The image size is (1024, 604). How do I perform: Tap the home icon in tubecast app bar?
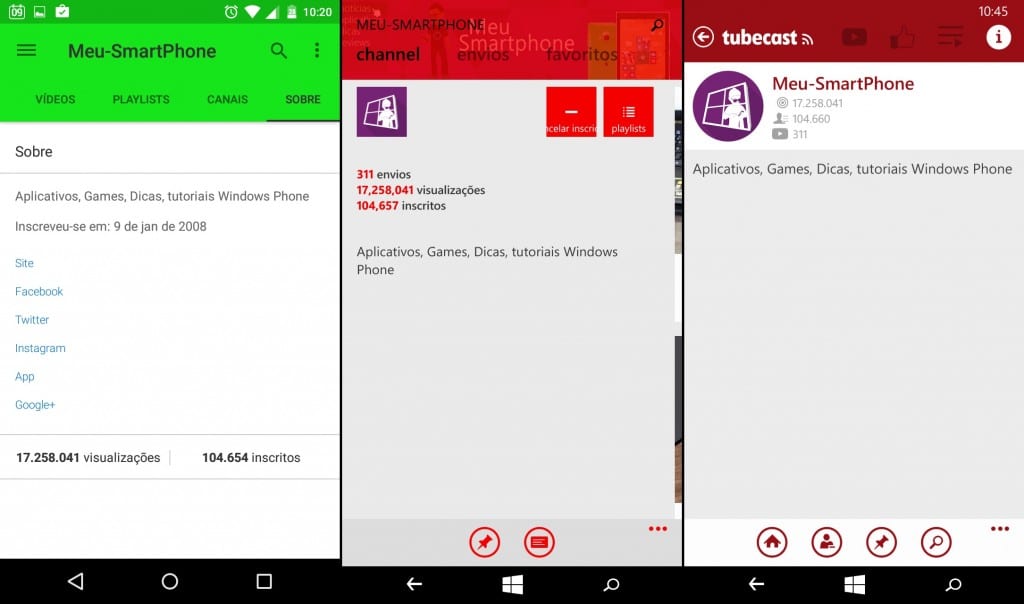tap(772, 542)
